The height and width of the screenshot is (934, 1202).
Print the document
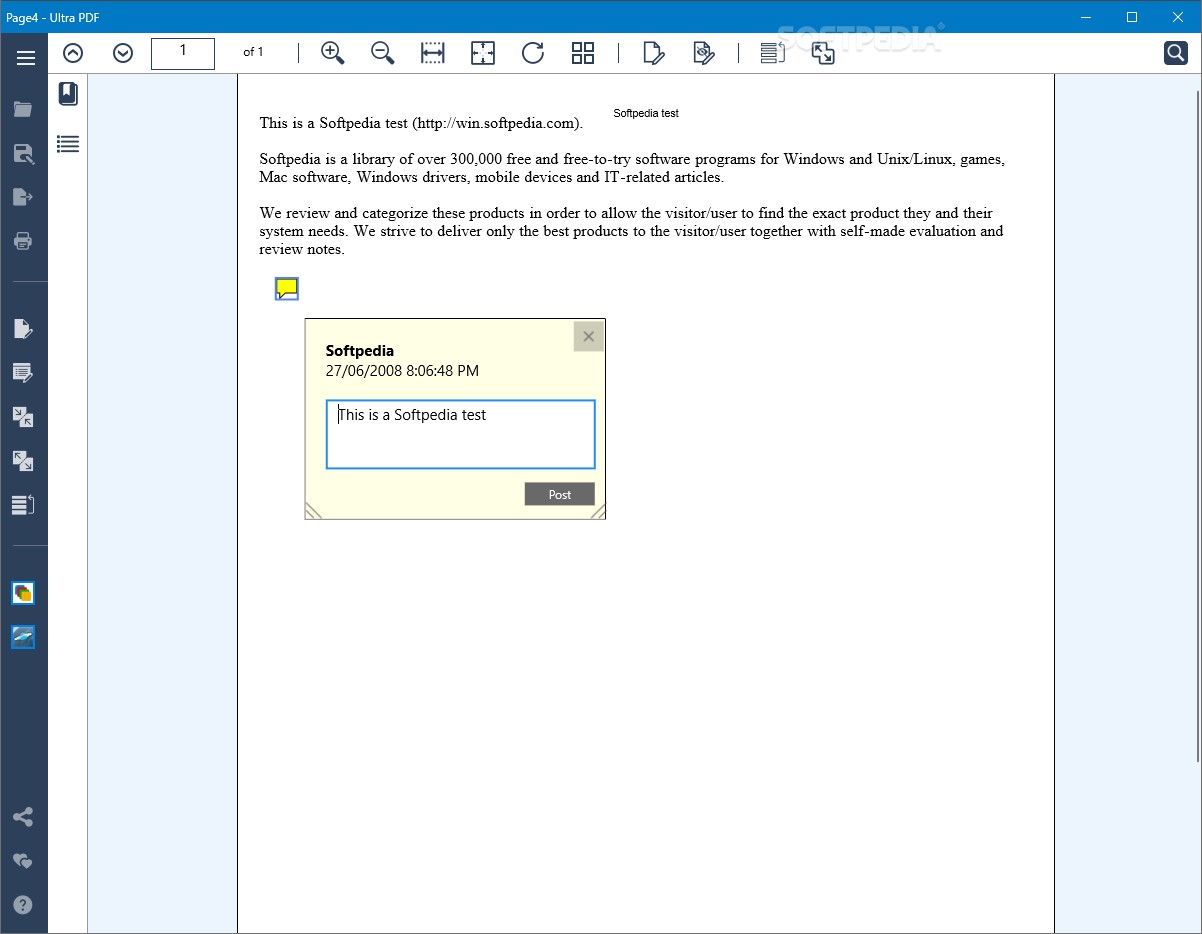click(23, 241)
